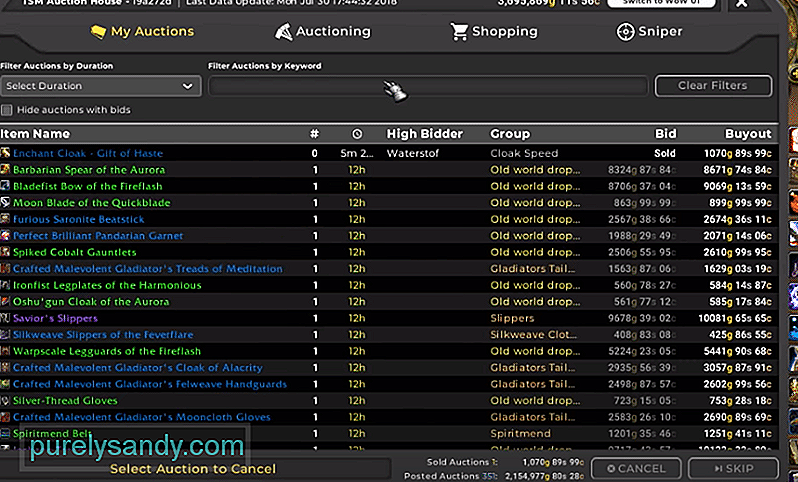Open the My Auctions tab

(142, 32)
